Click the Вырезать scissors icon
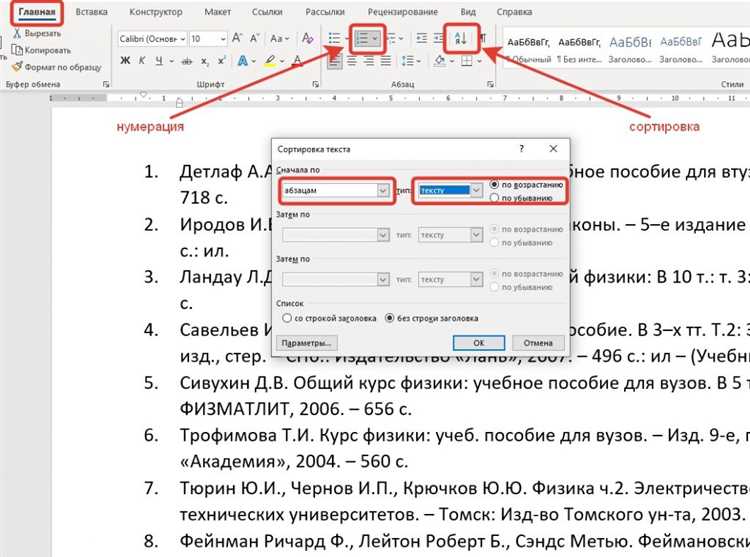Screen dimensions: 750x557 (x=17, y=33)
